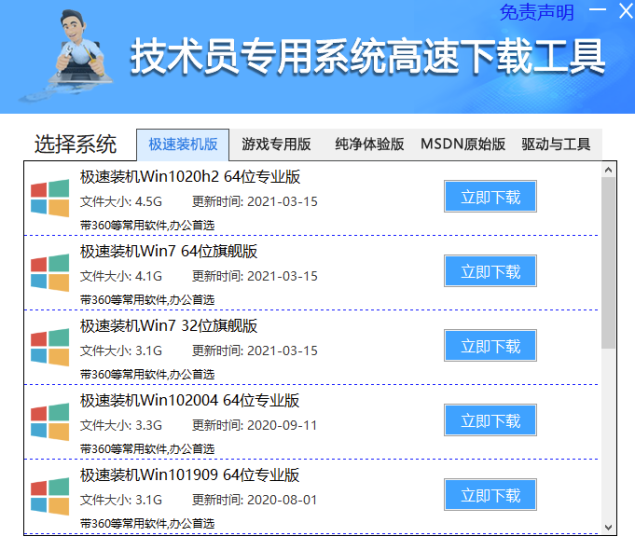Viewport: 635px width, 550px height.
Task: Click Windows logo icon for Win102004 64位专业版
Action: coord(50,422)
